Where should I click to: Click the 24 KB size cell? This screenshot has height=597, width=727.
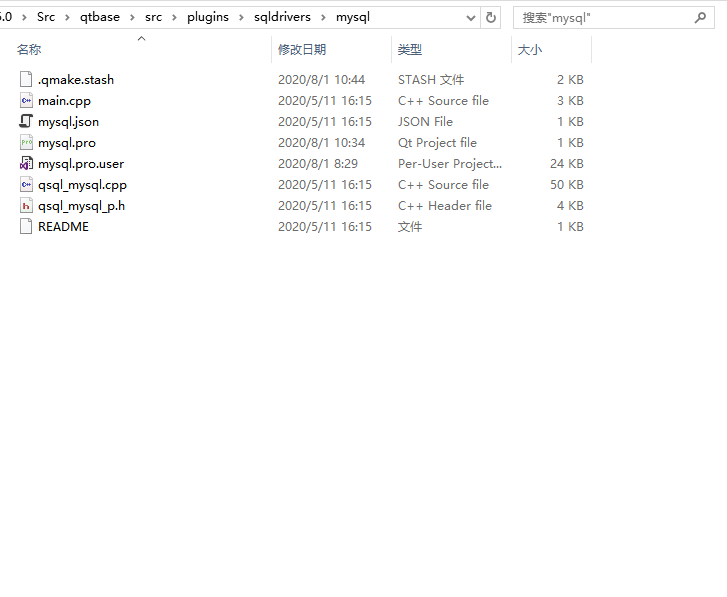(x=567, y=164)
